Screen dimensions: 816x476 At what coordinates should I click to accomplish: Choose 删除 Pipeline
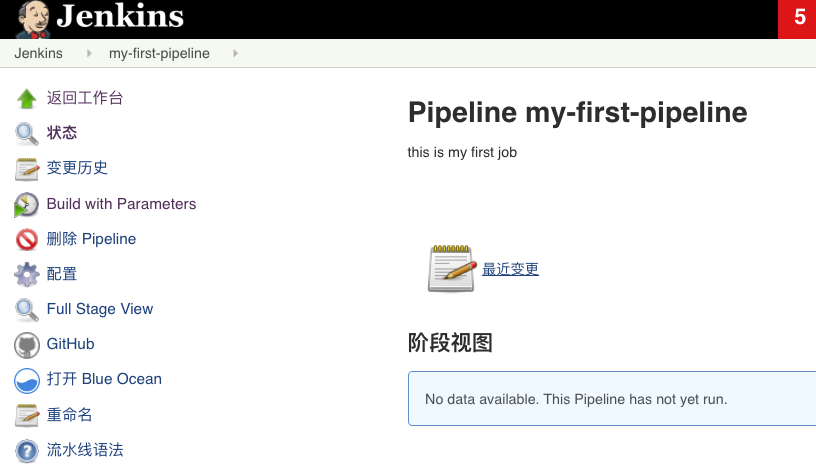91,239
